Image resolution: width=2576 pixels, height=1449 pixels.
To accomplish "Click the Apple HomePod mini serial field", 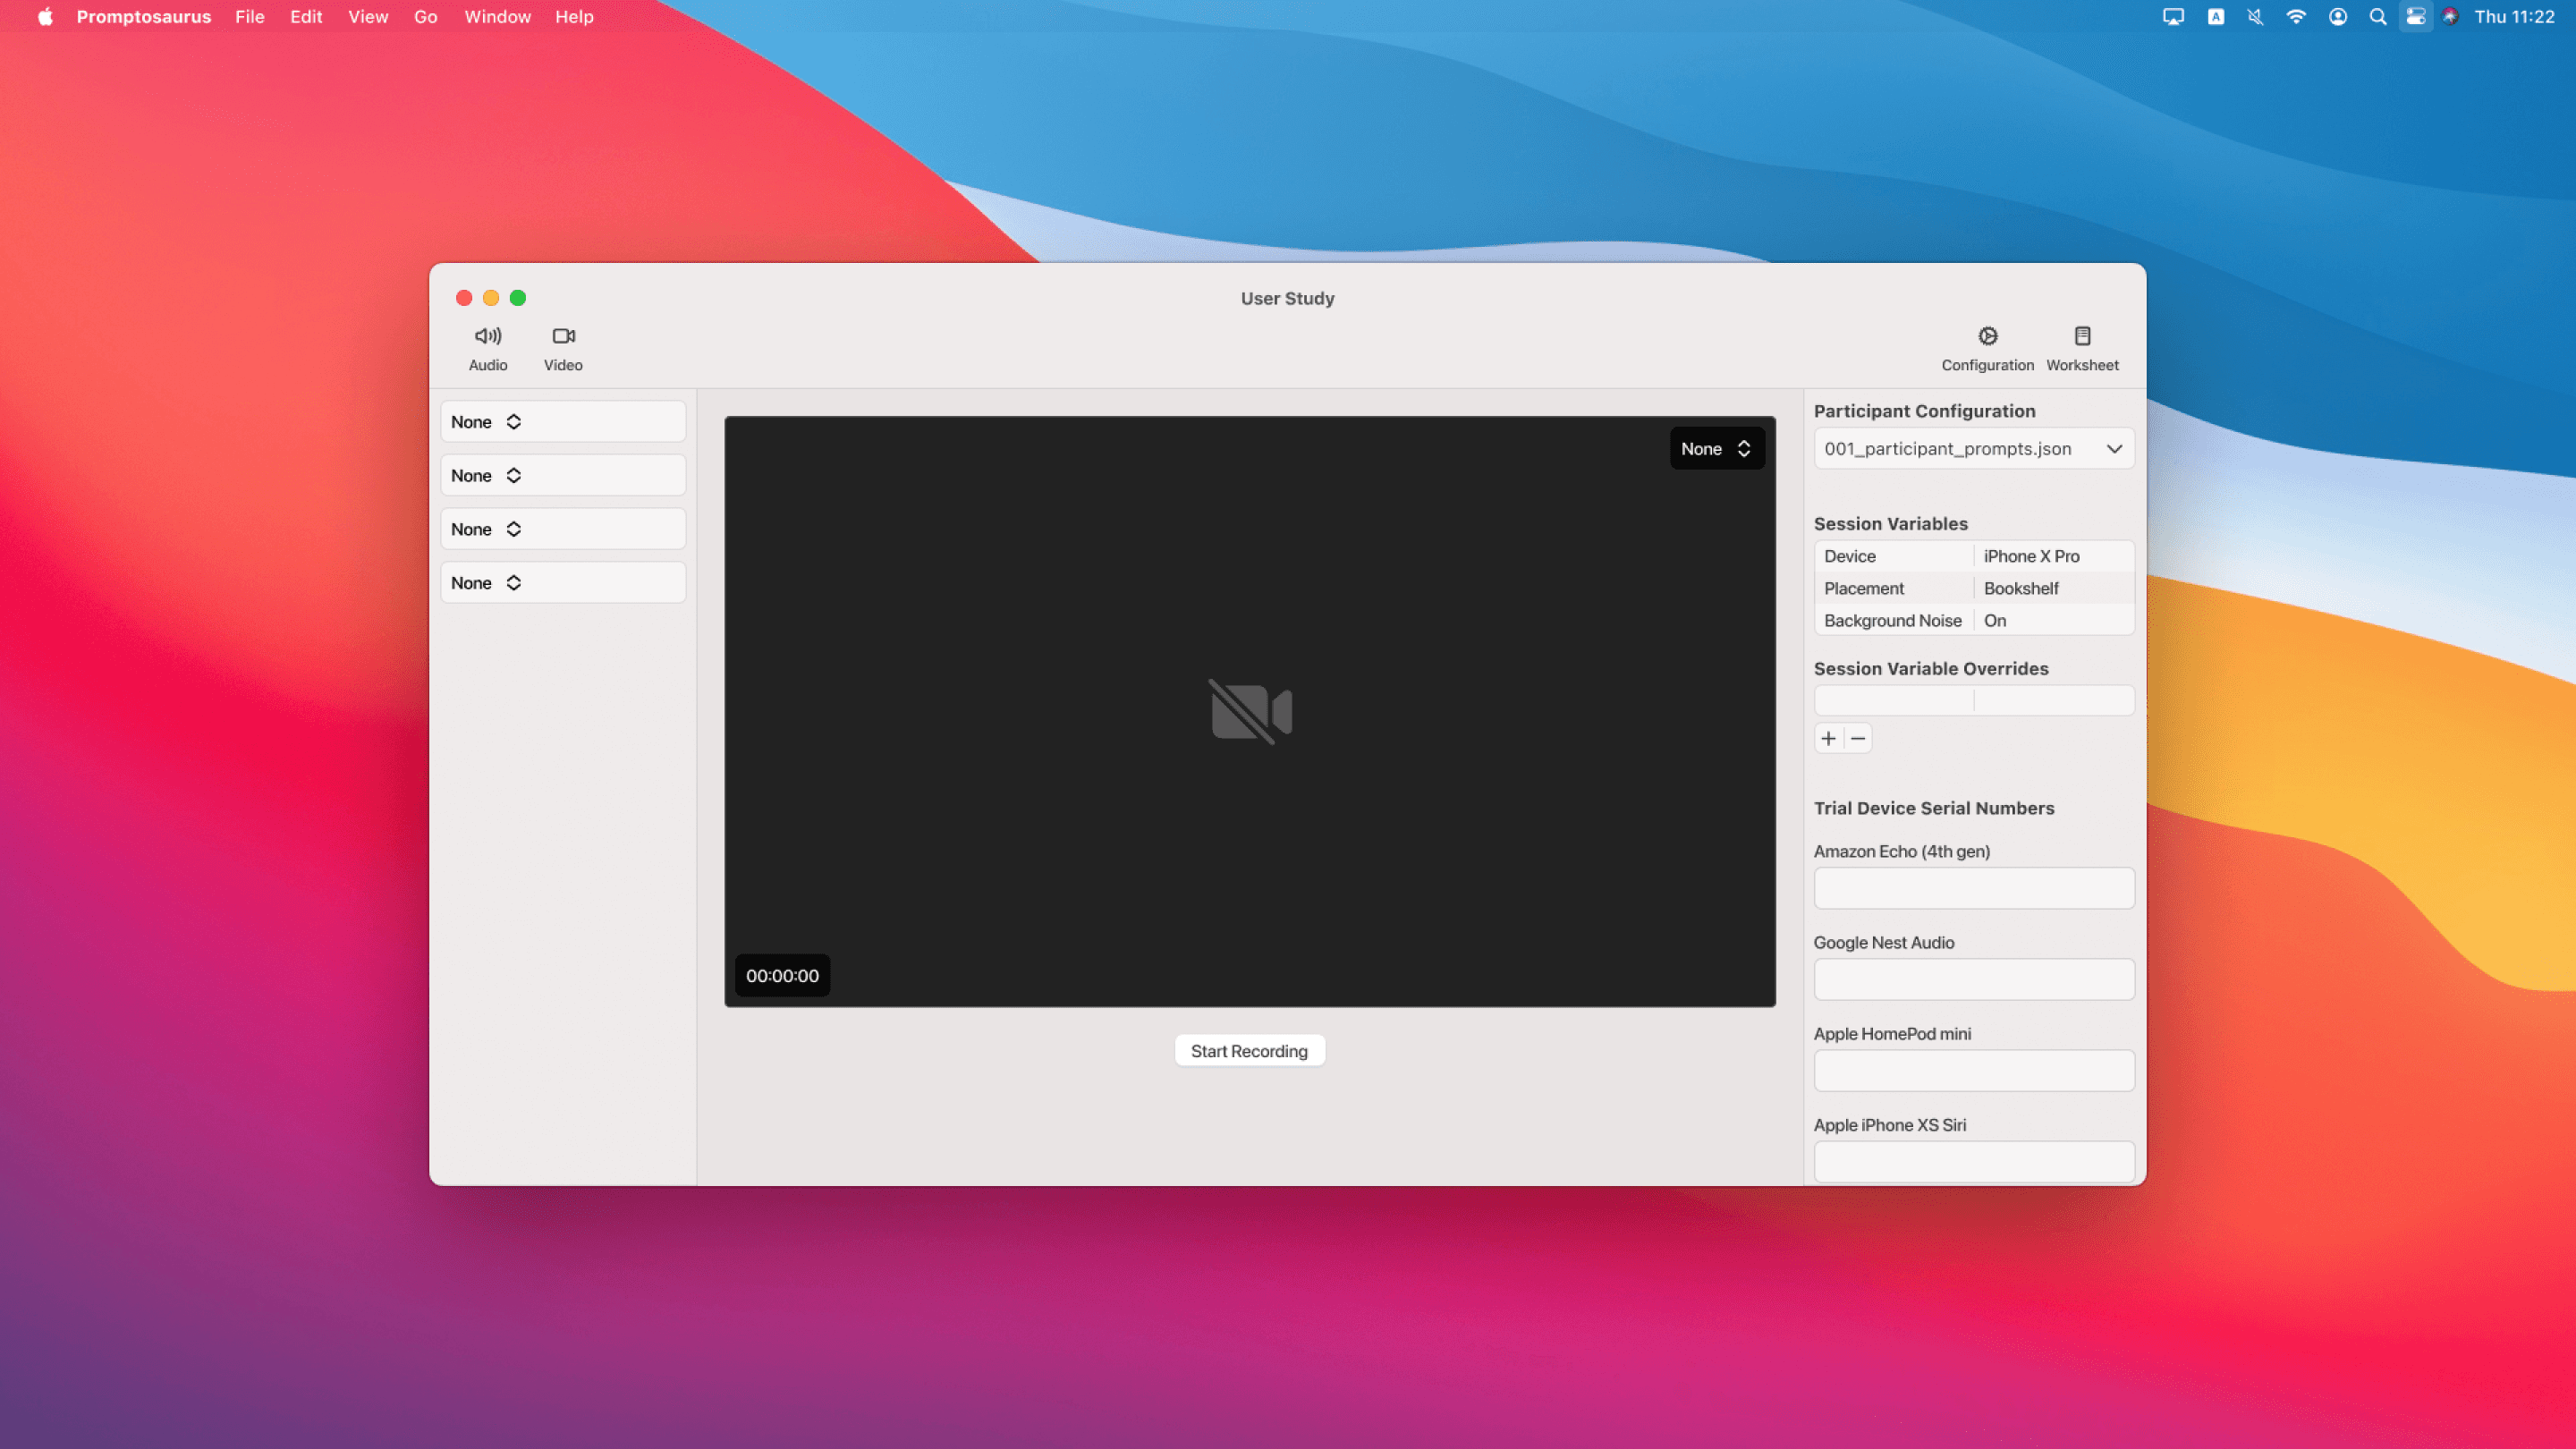I will coord(1974,1071).
